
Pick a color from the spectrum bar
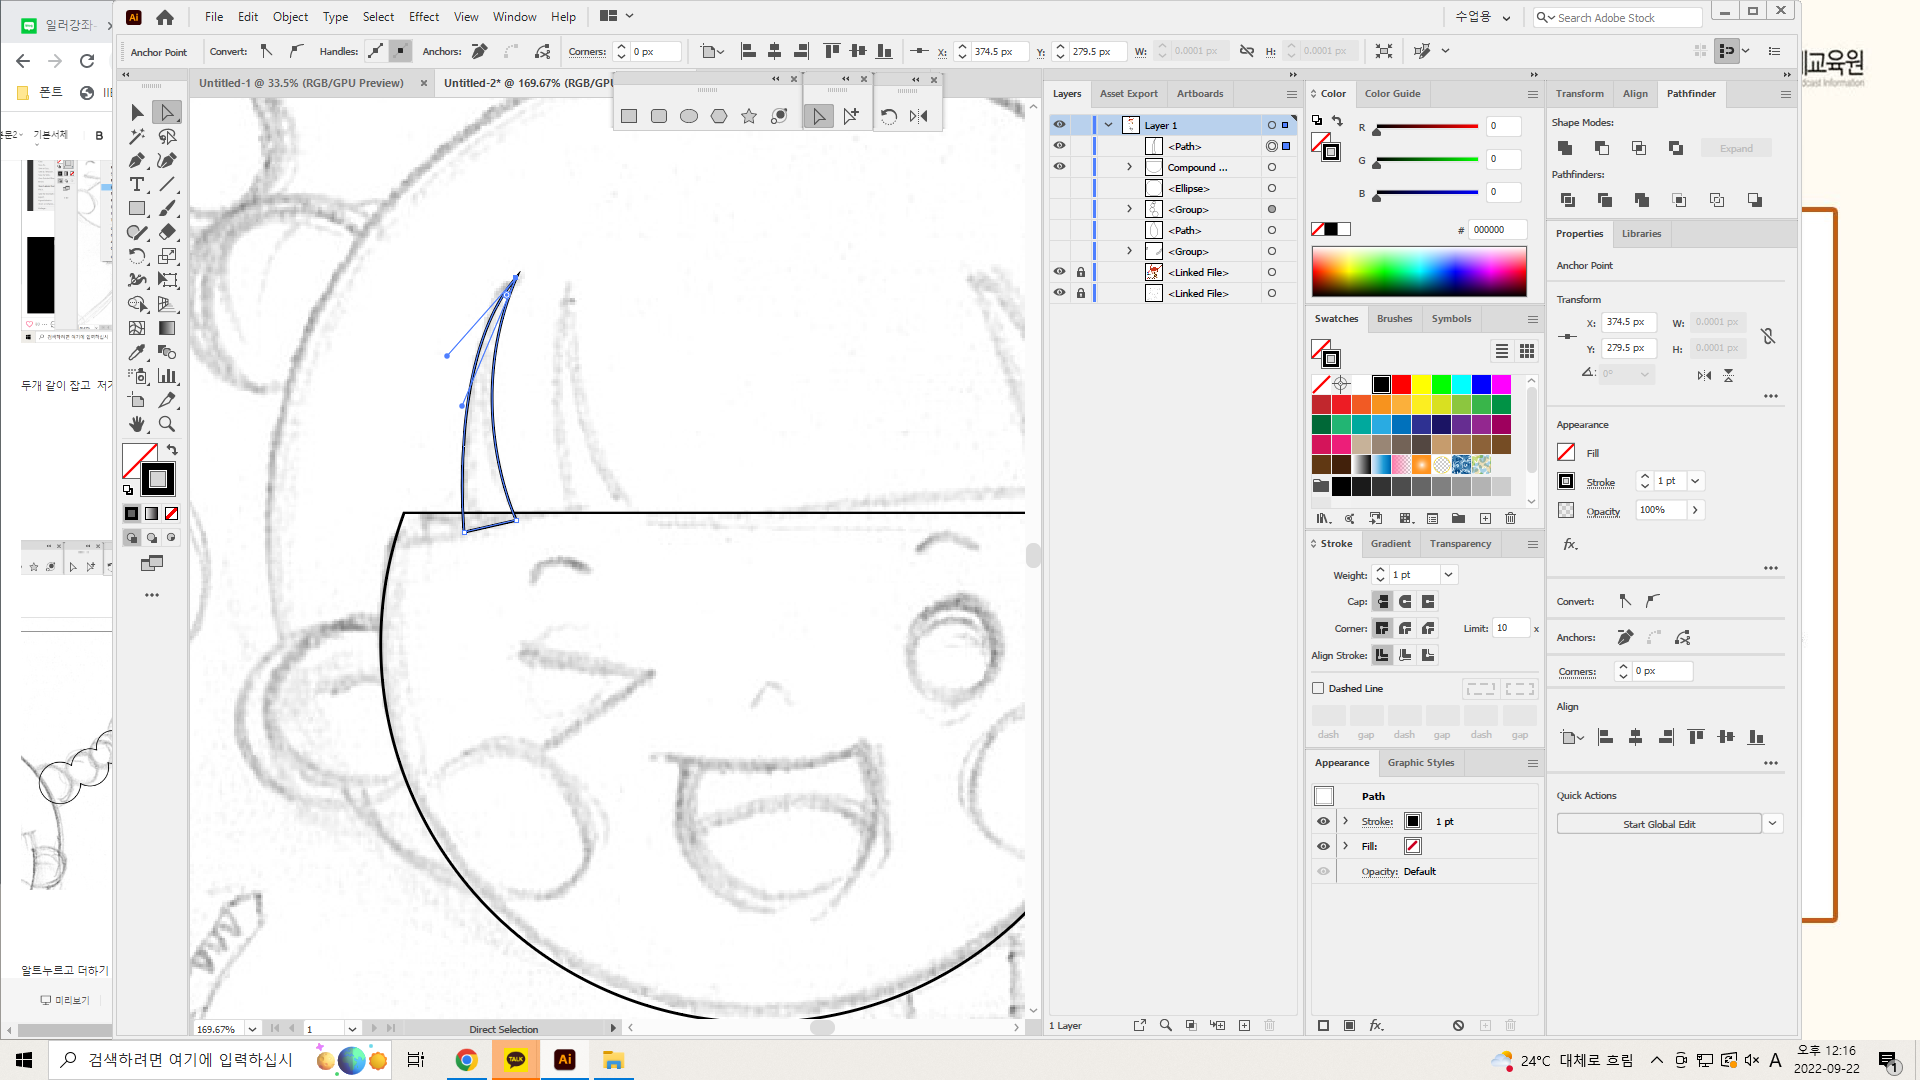click(1419, 271)
